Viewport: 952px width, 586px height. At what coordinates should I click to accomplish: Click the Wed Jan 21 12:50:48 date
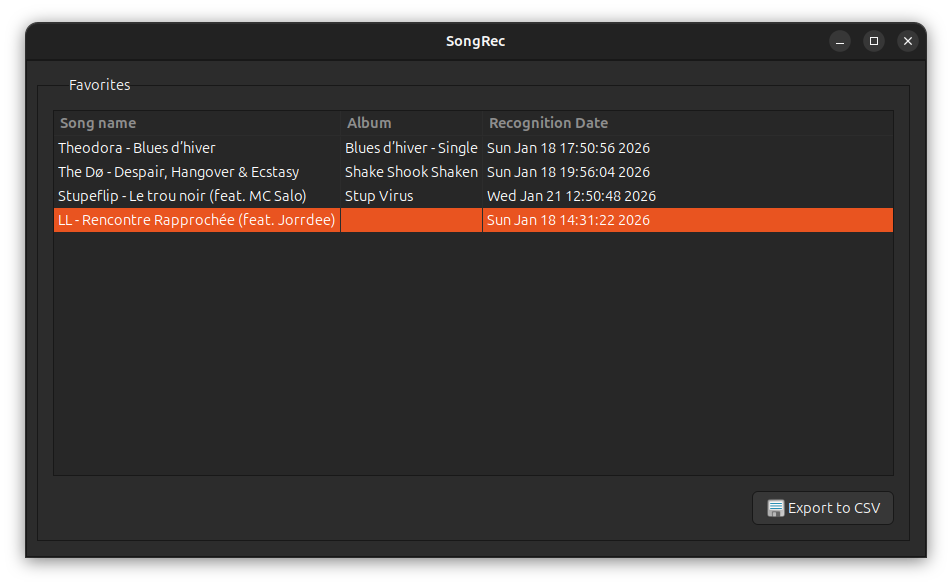tap(571, 196)
